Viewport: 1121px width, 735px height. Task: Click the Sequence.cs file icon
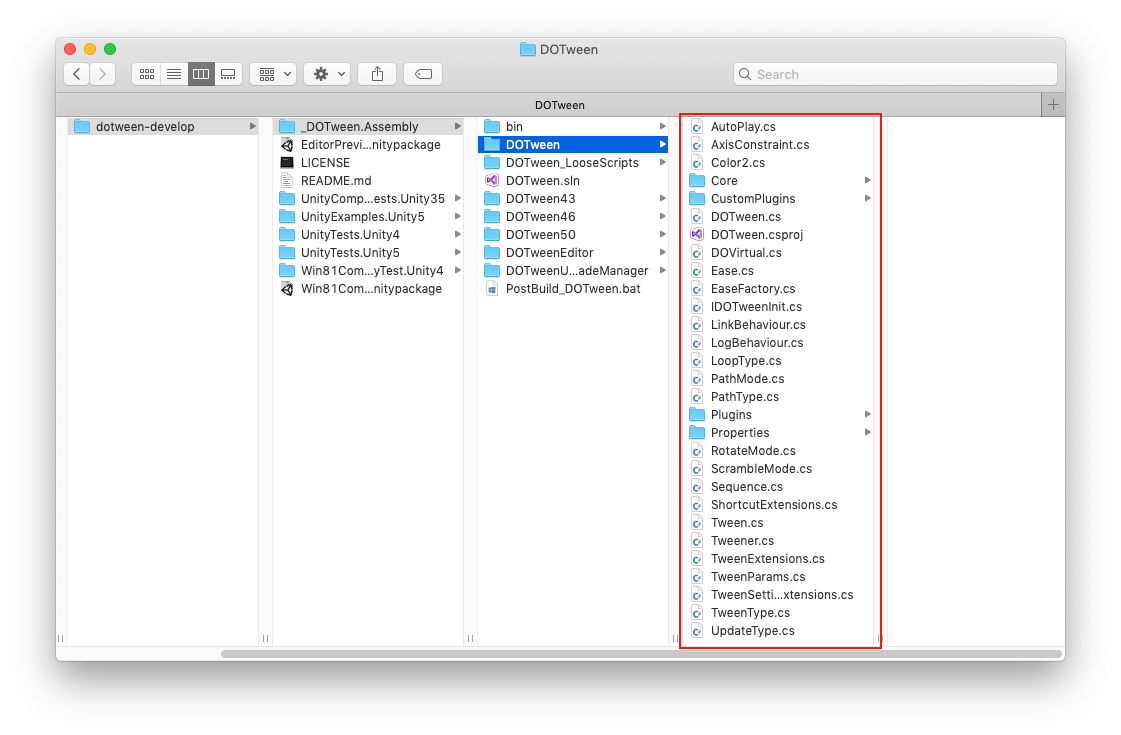click(x=697, y=487)
